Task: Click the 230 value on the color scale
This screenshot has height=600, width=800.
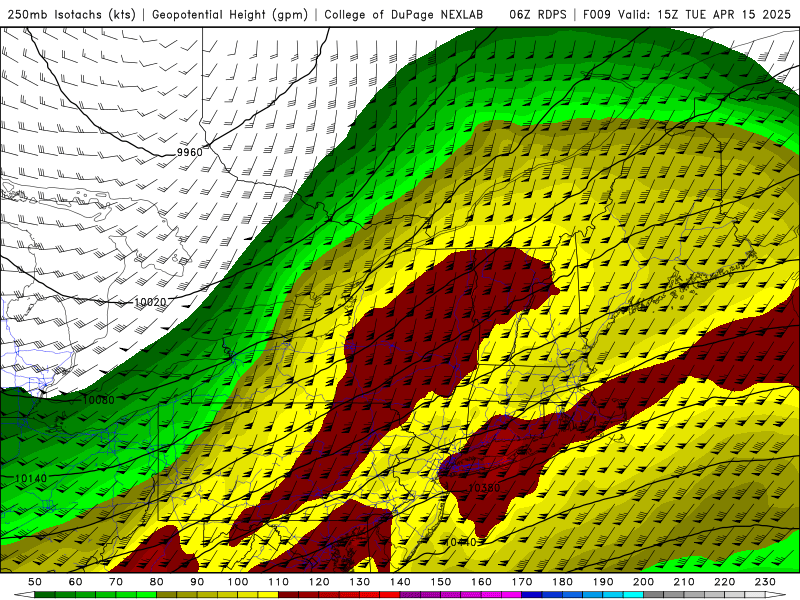Action: [765, 582]
